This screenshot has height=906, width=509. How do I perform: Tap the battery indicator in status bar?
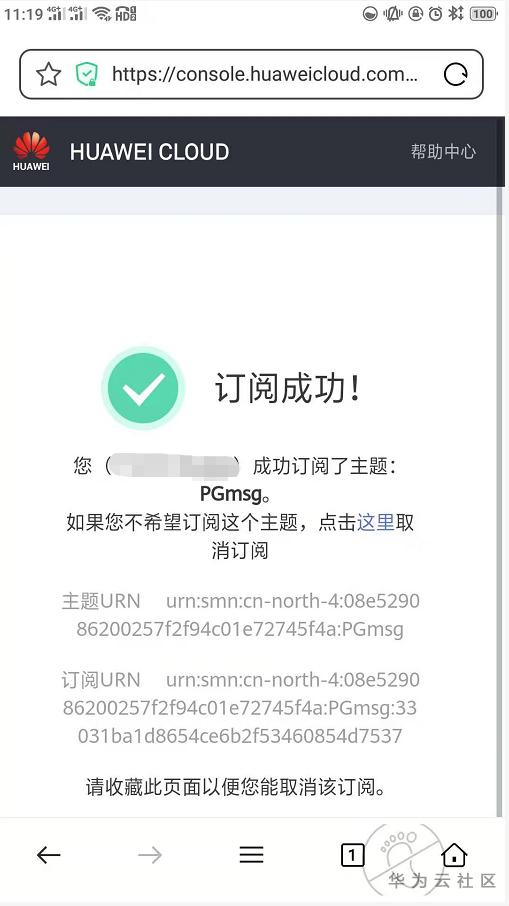(484, 13)
